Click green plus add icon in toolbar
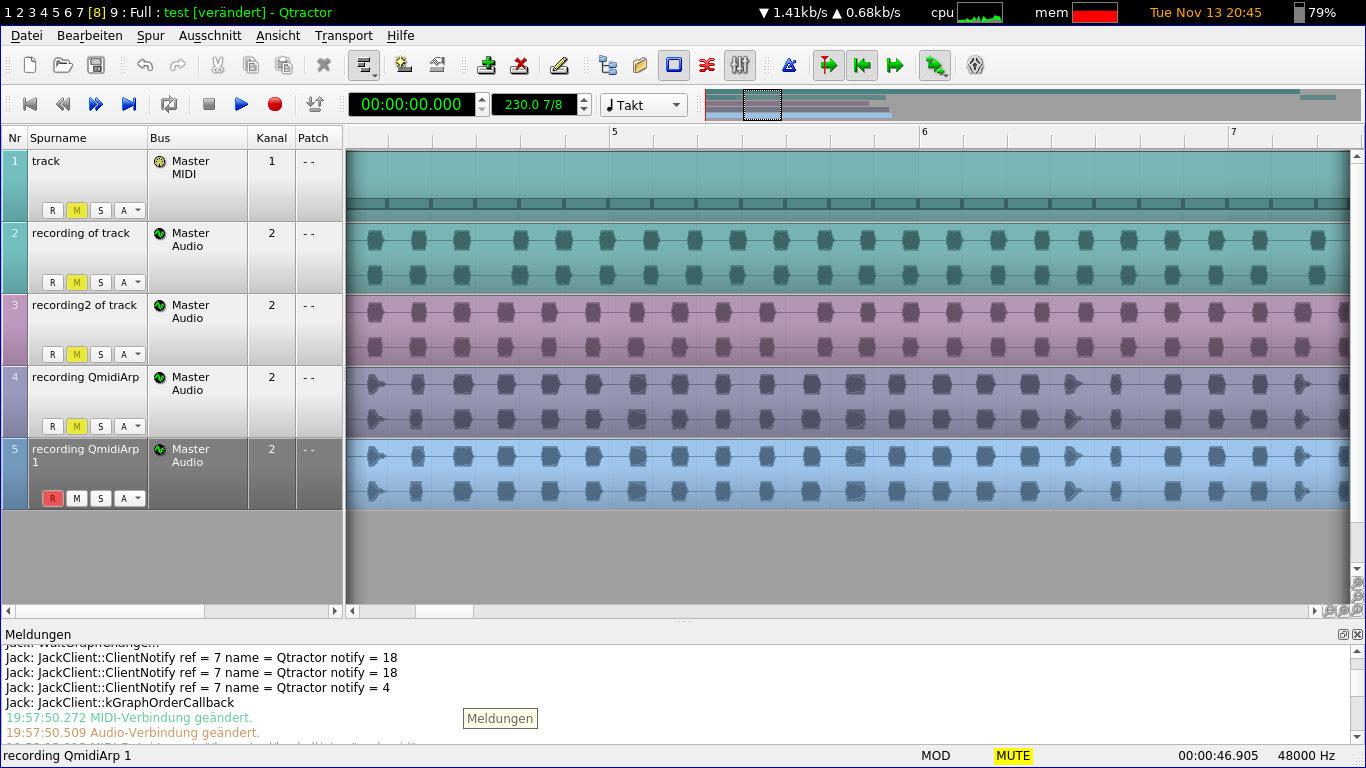The height and width of the screenshot is (768, 1366). [487, 65]
